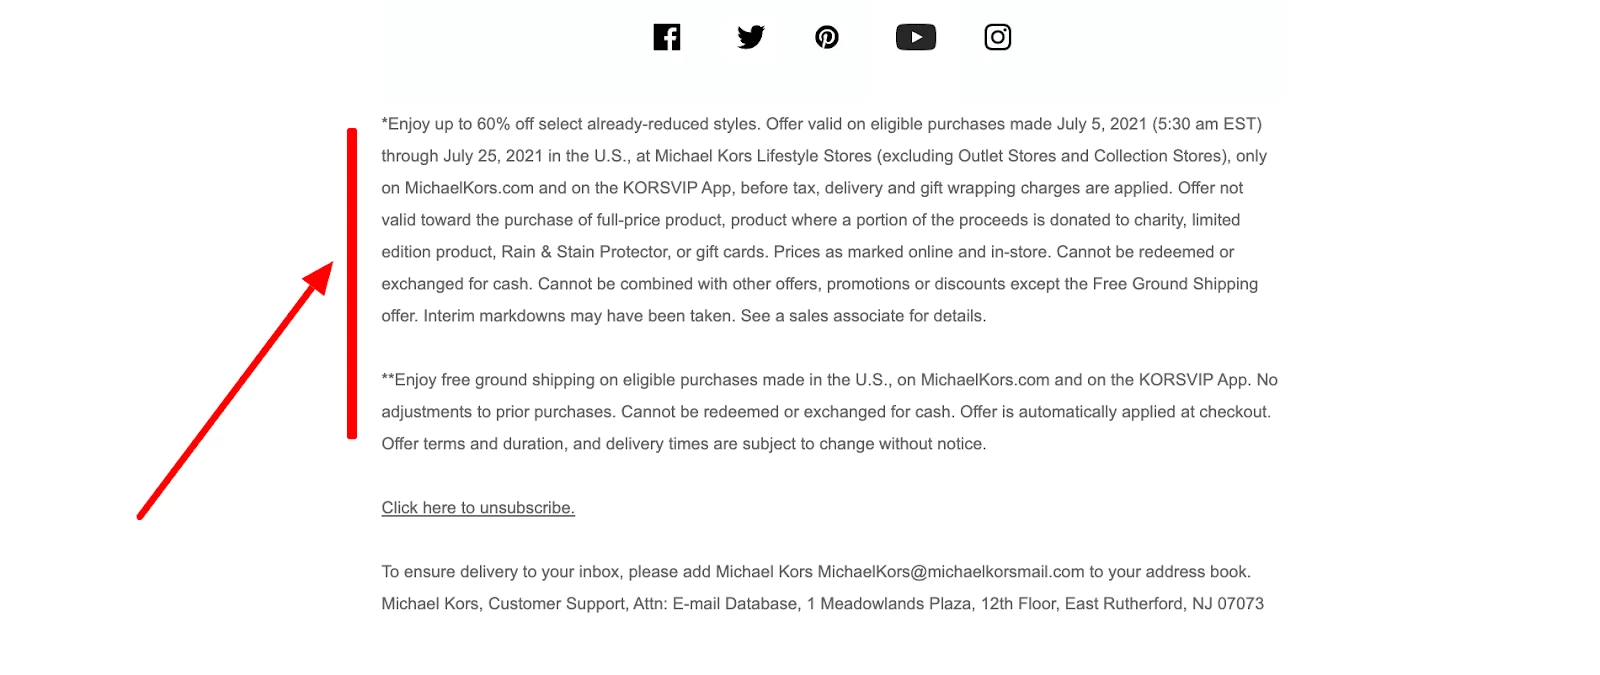The height and width of the screenshot is (675, 1600).
Task: Open the Instagram camera icon
Action: click(x=998, y=37)
